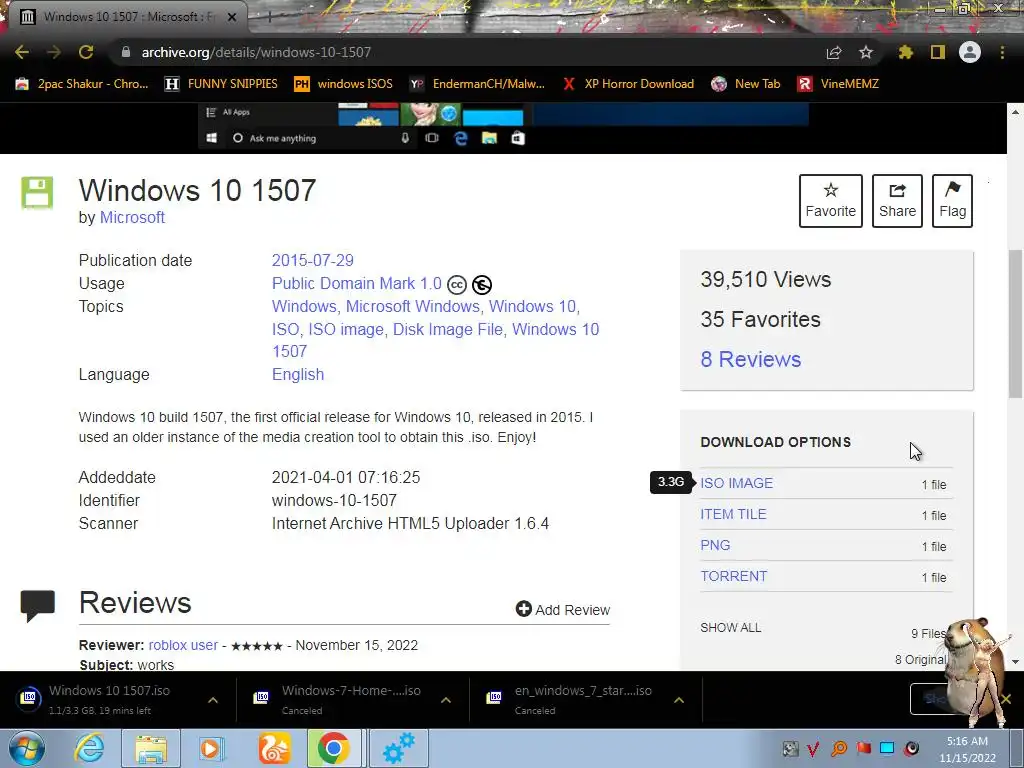
Task: Jump to the 8 Reviews link
Action: tap(751, 359)
